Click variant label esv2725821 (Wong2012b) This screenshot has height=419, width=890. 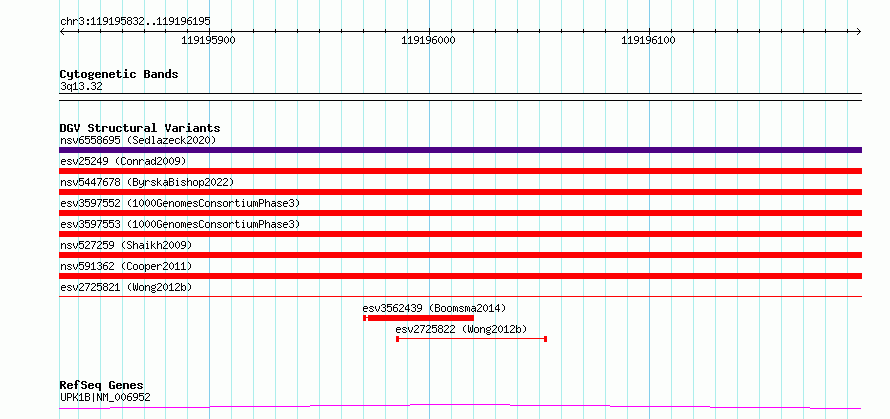tap(126, 287)
